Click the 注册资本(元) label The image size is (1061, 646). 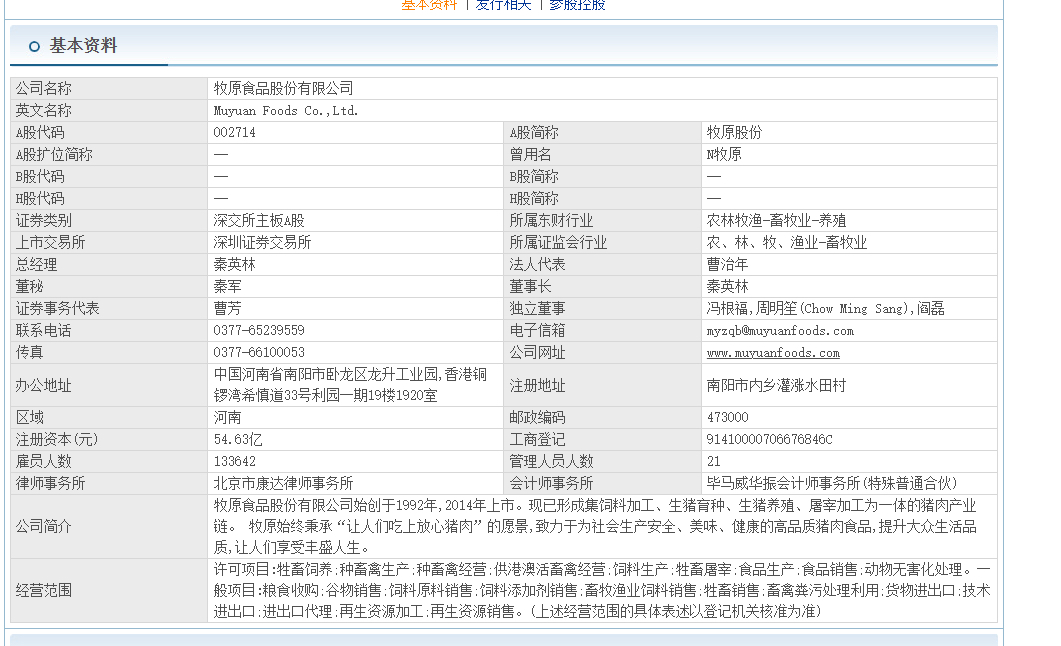(x=57, y=440)
